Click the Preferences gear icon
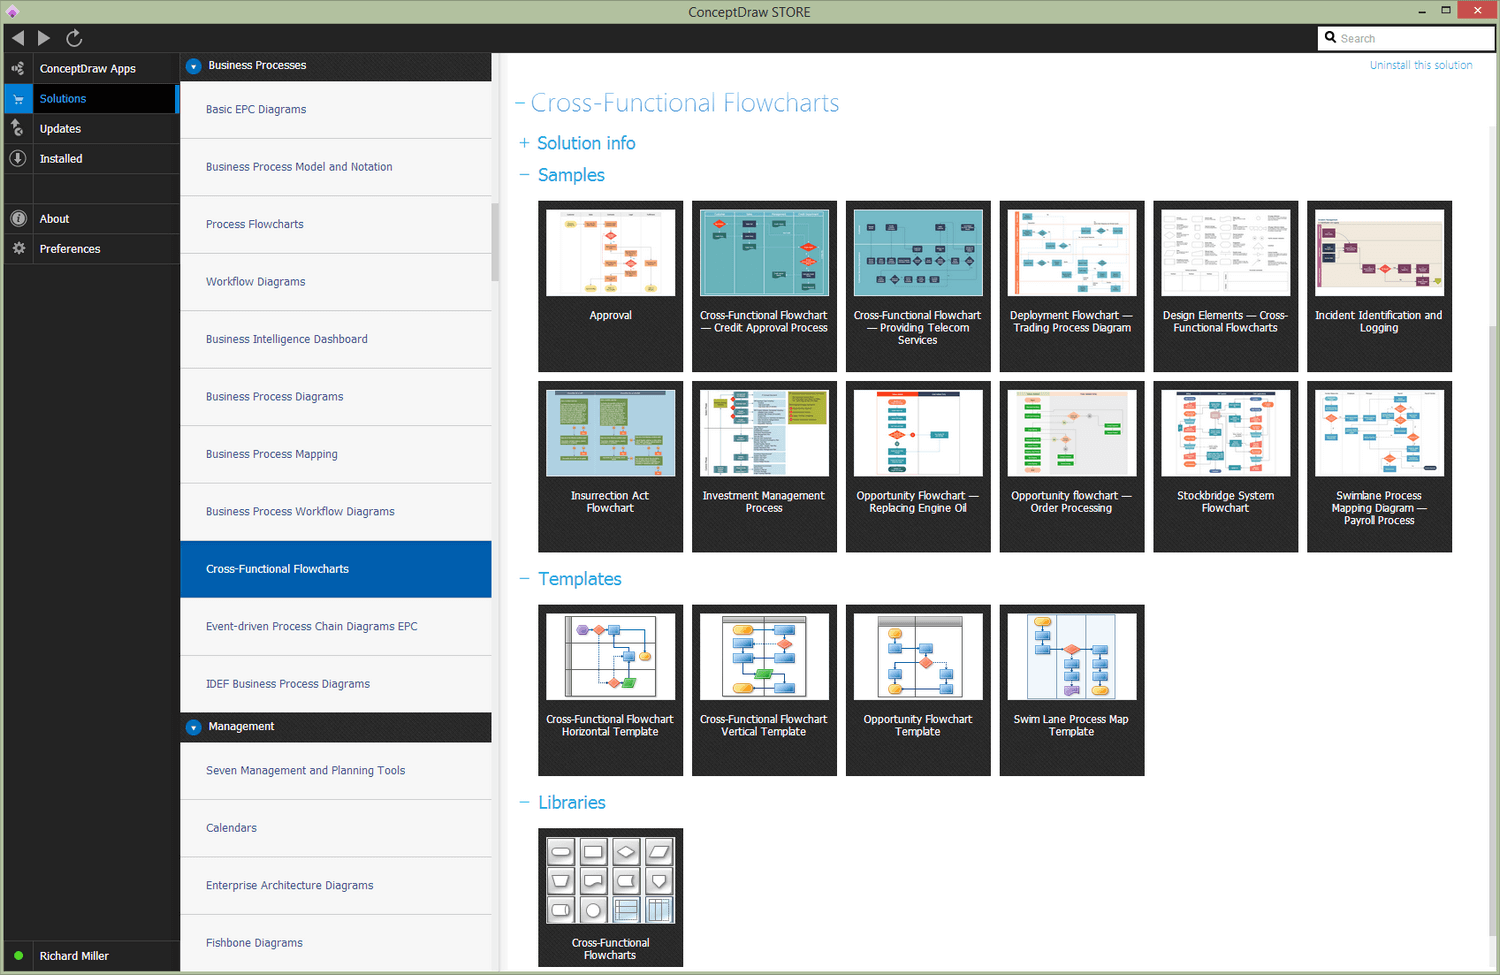 pos(18,248)
